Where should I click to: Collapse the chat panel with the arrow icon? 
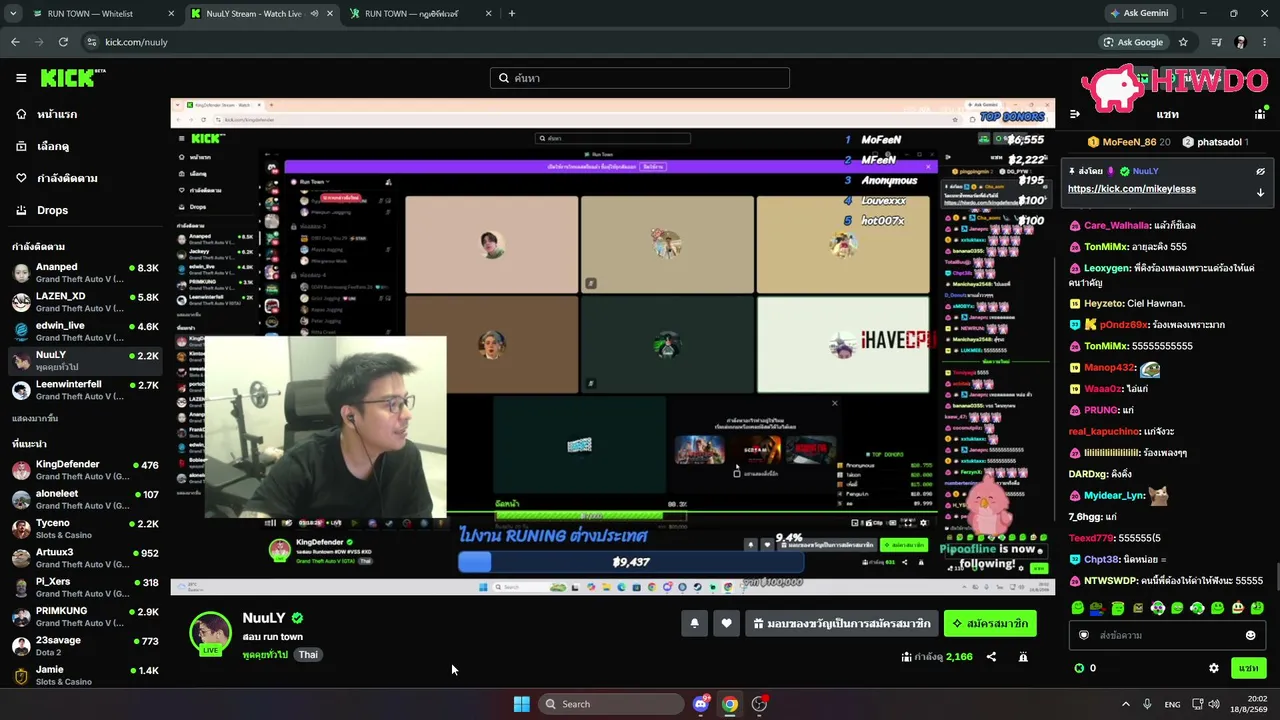[1075, 114]
